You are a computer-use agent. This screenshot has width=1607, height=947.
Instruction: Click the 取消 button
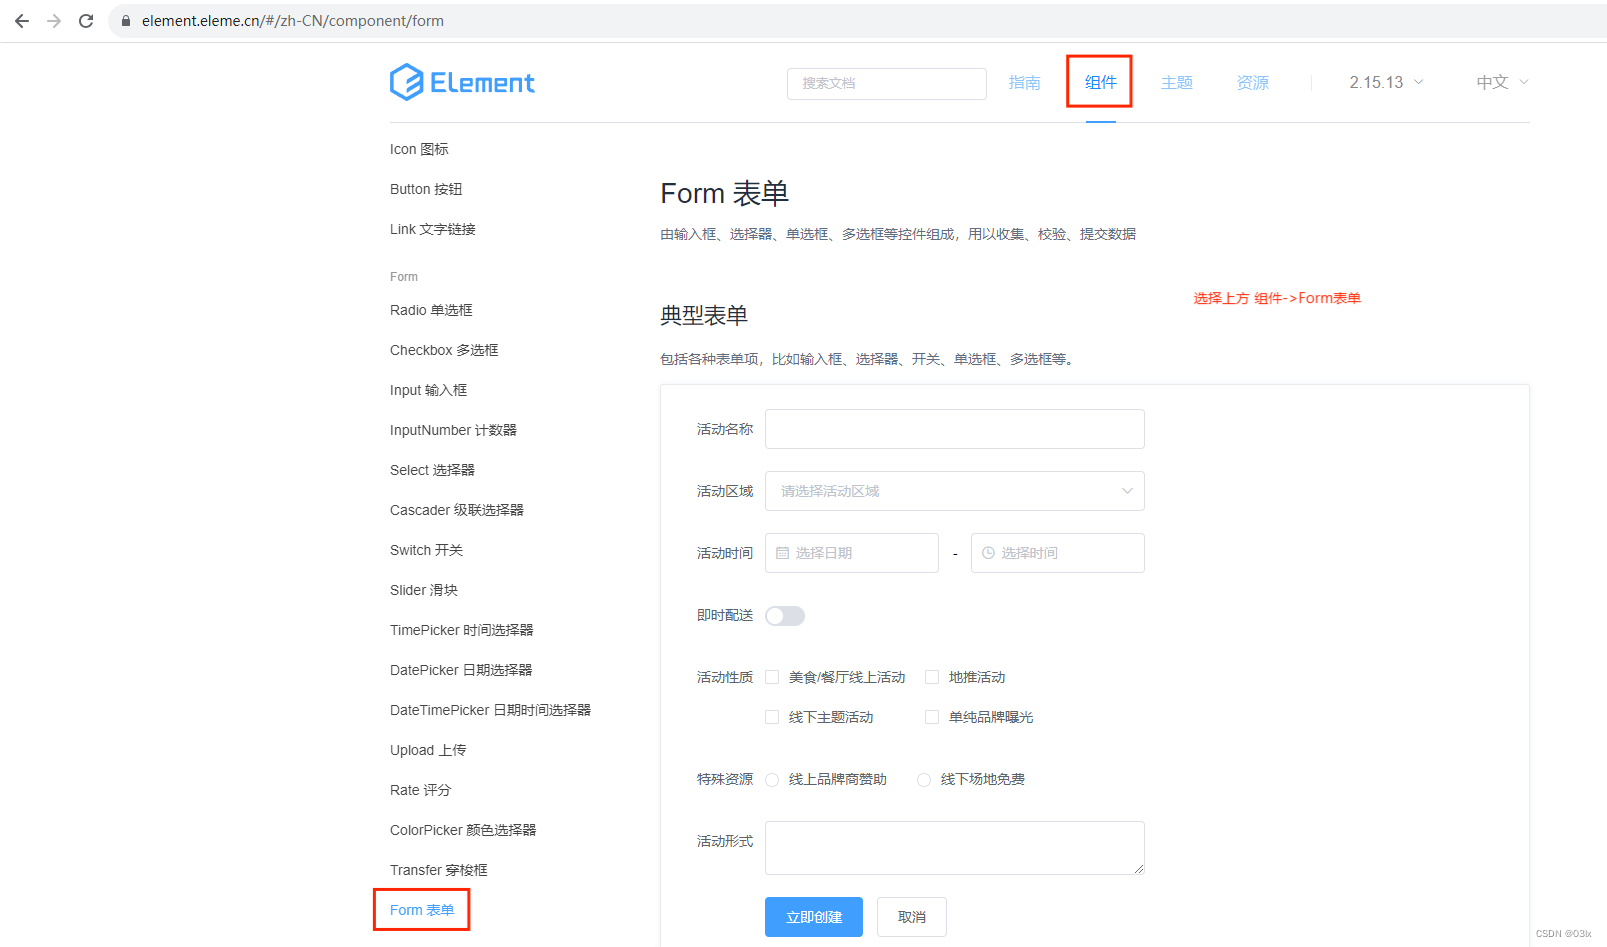pos(910,916)
